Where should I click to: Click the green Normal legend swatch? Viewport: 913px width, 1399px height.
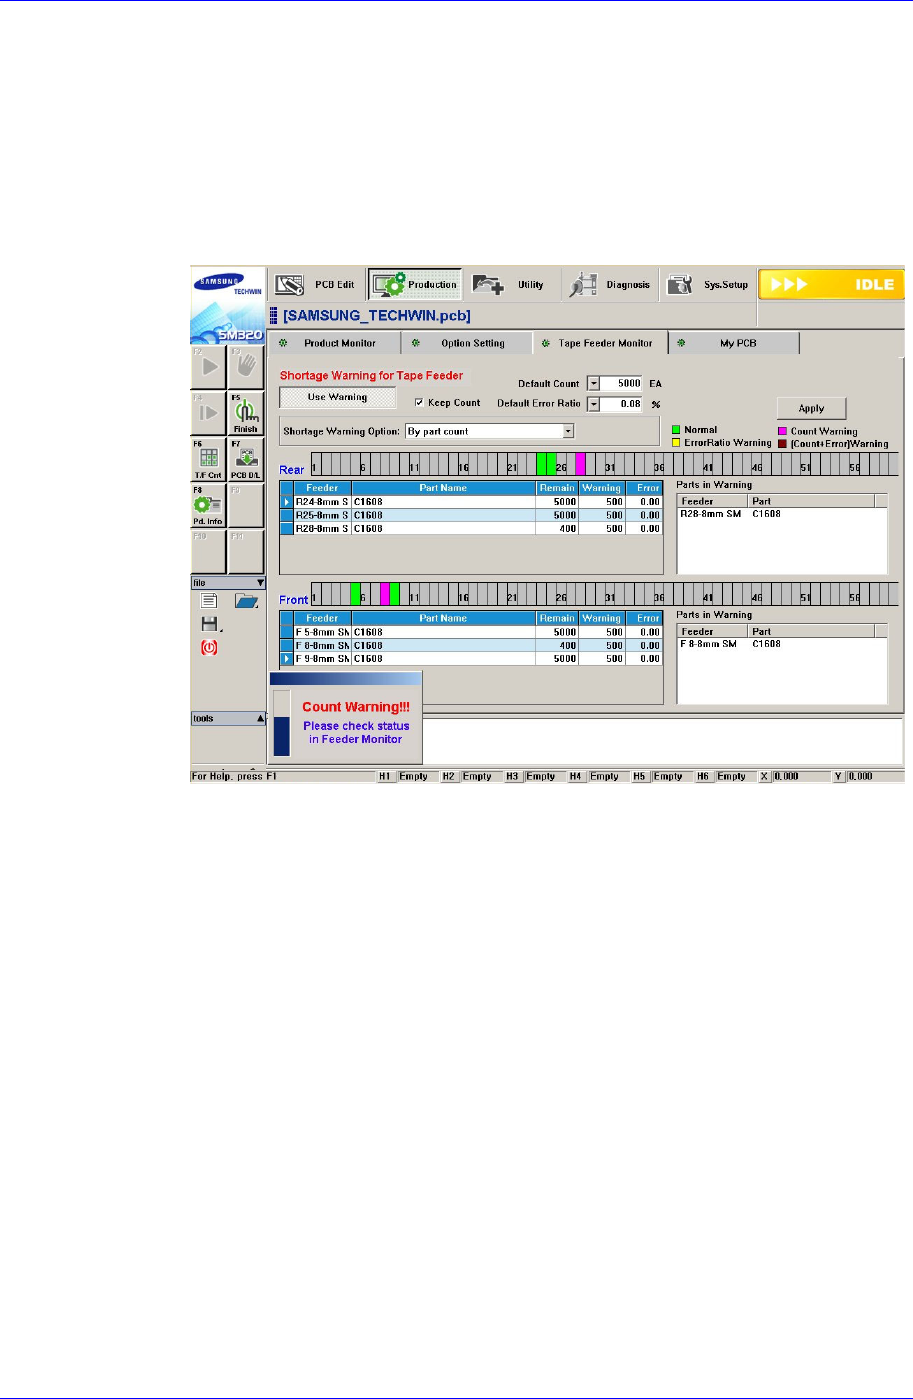click(x=676, y=430)
